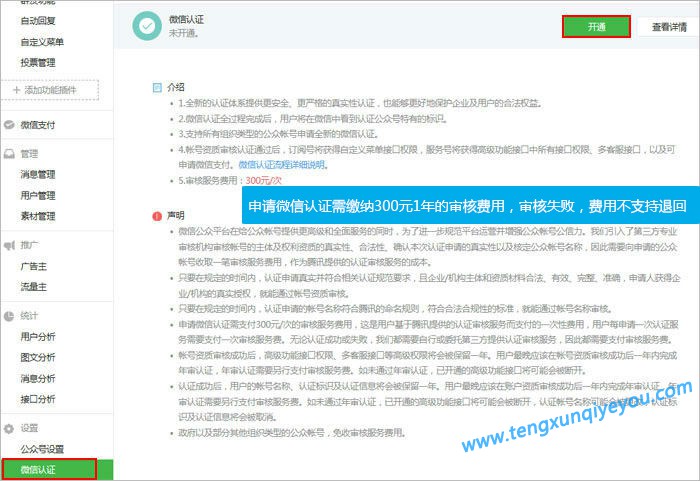Click the 管理 section heading

pos(29,154)
